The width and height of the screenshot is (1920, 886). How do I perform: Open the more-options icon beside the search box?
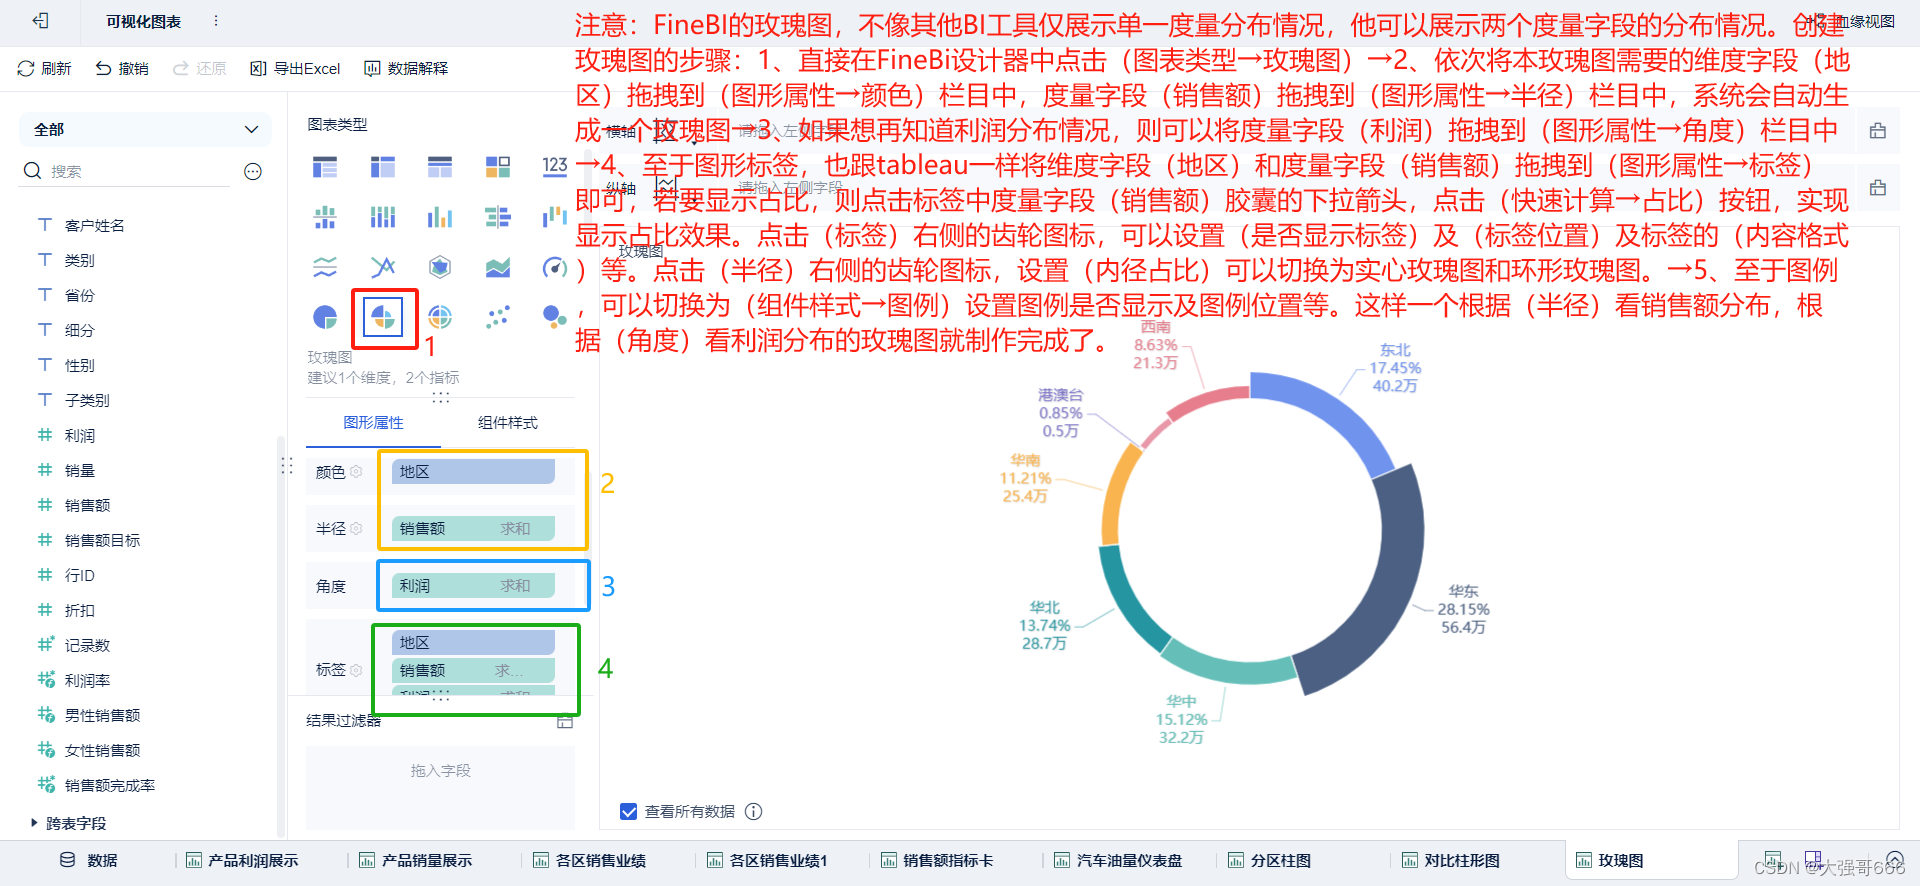coord(253,171)
